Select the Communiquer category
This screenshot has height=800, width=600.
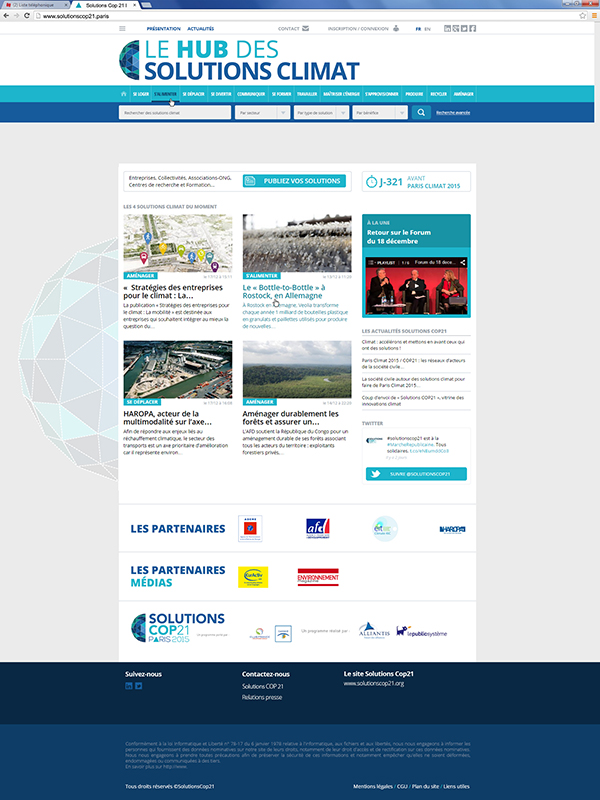coord(251,94)
